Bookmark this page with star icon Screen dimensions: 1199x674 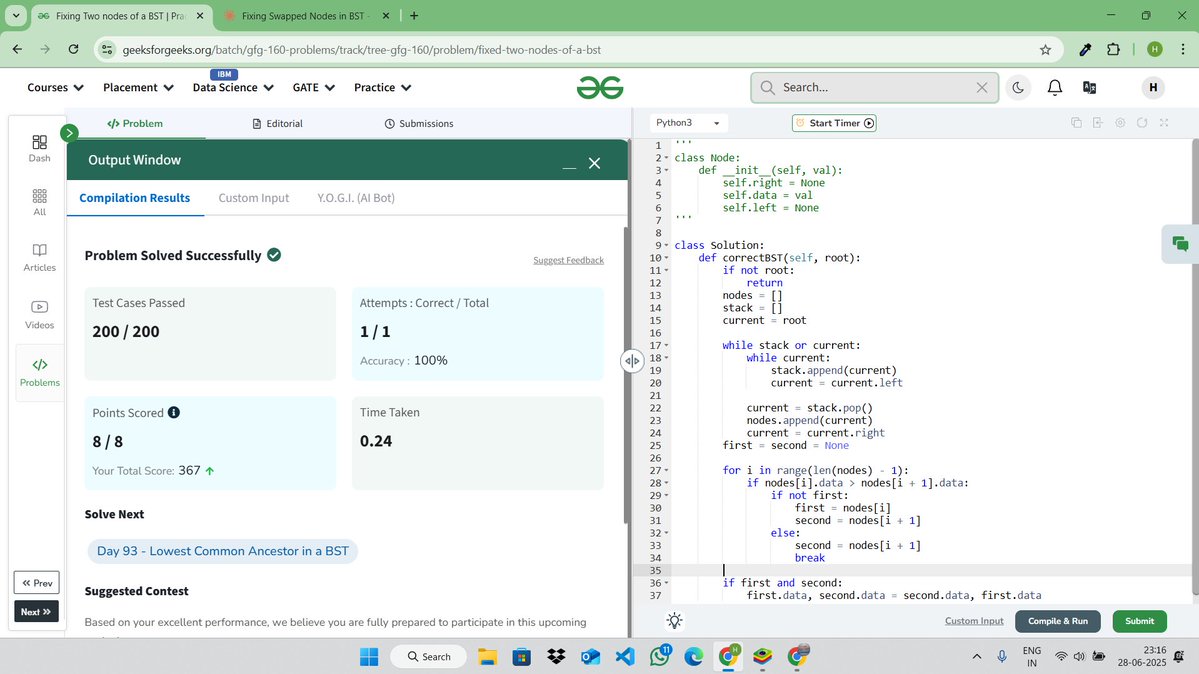[x=1045, y=50]
